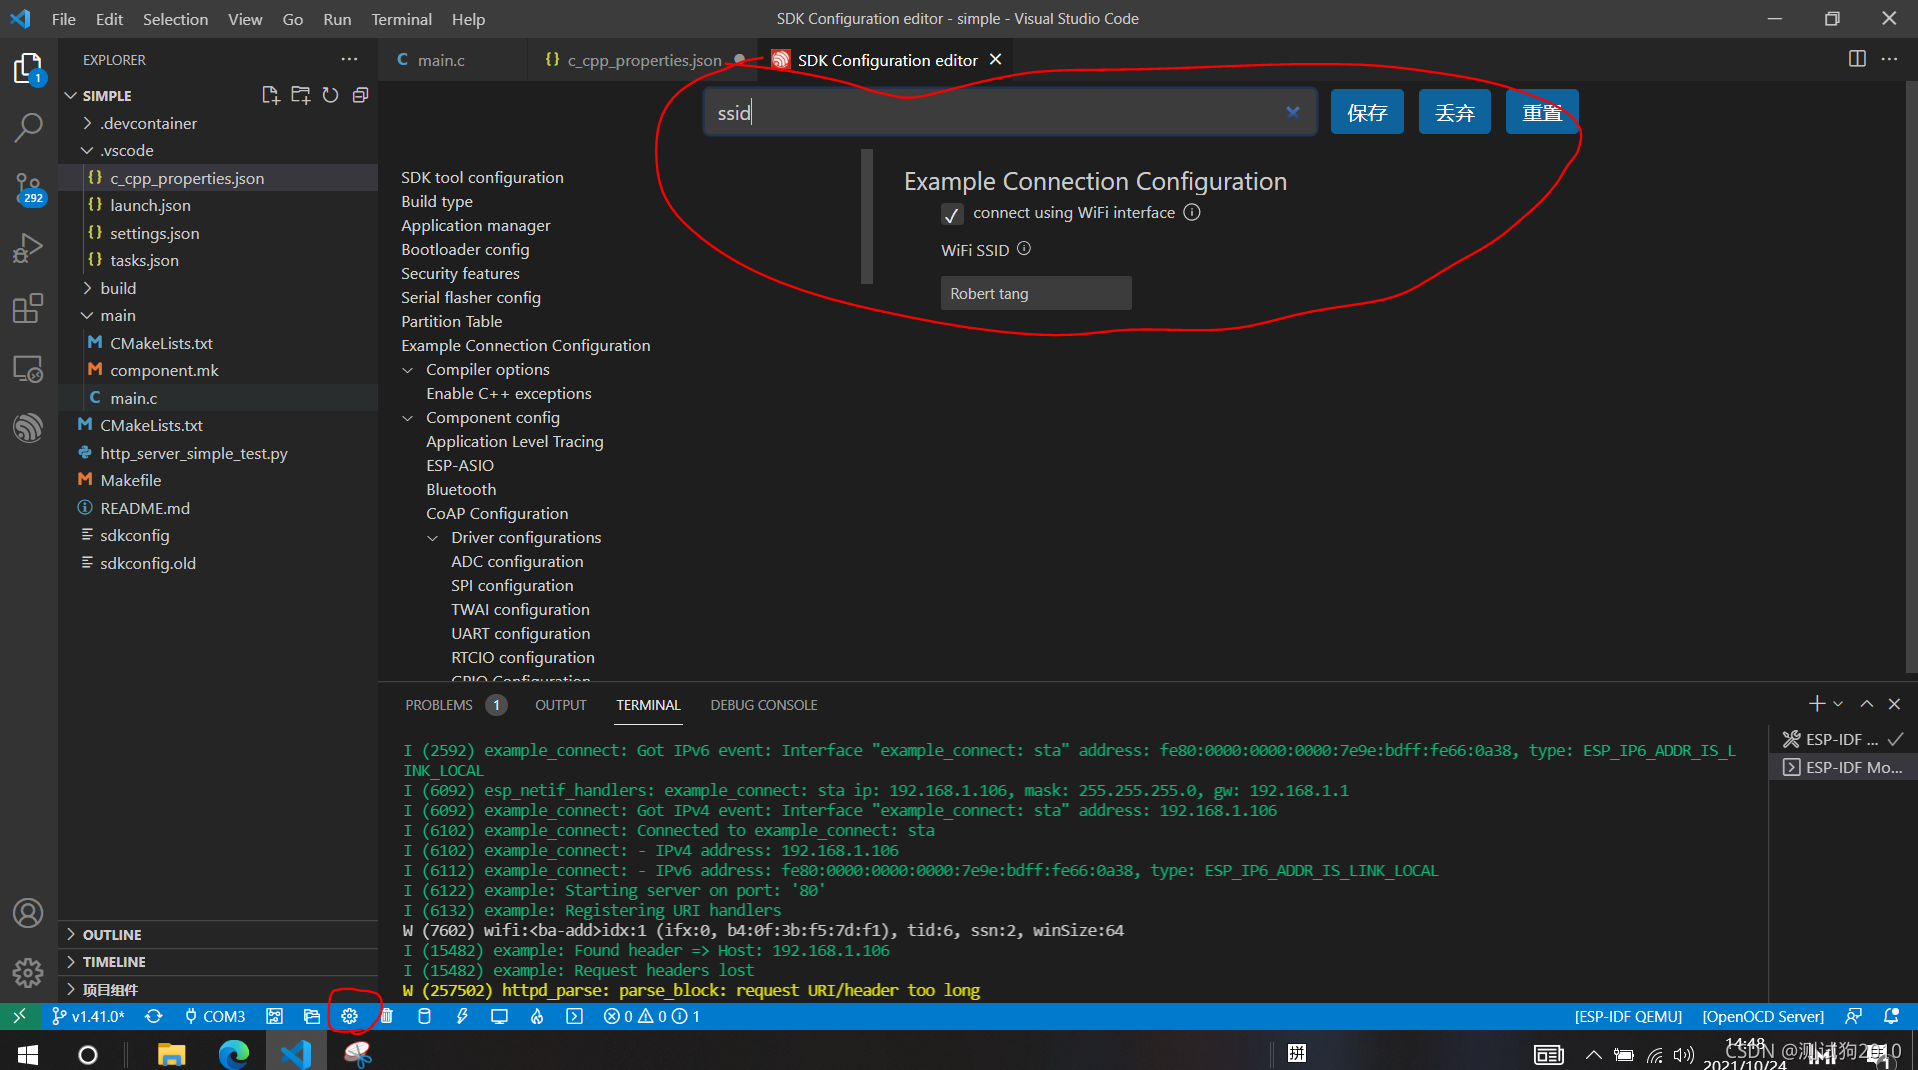1918x1070 pixels.
Task: Click the set Espressif device target icon
Action: point(274,1016)
